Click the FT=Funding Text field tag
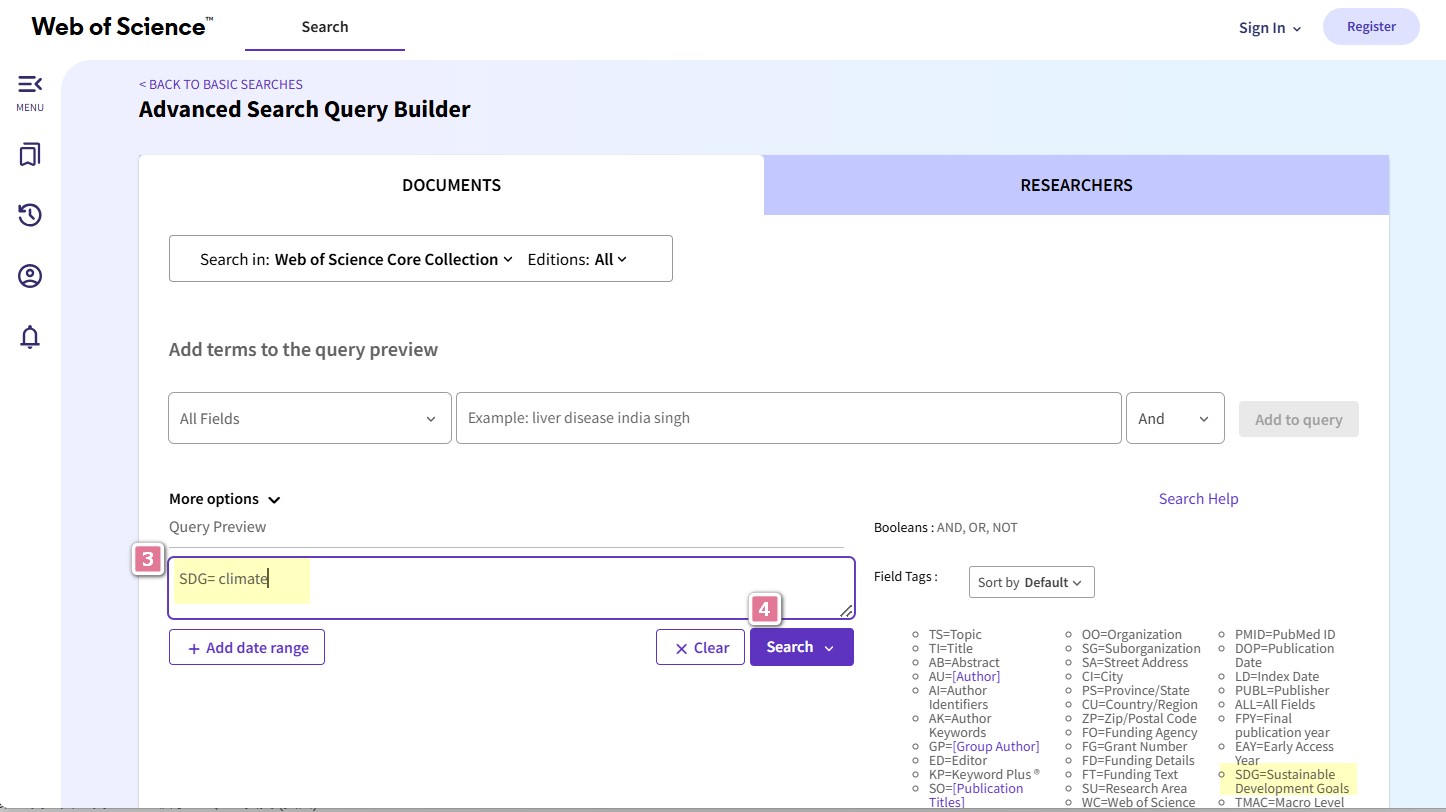The width and height of the screenshot is (1446, 812). tap(1130, 774)
